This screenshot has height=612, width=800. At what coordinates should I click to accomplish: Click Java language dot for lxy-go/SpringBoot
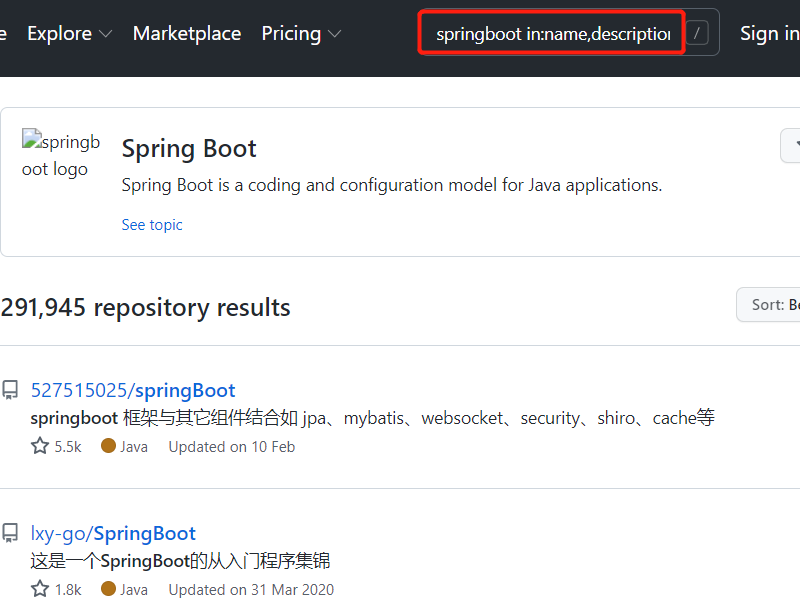(108, 589)
